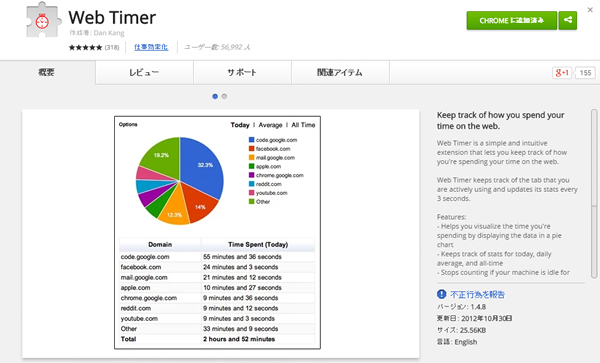Viewport: 600px width, 363px height.
Task: Open the サポート tab
Action: click(242, 72)
